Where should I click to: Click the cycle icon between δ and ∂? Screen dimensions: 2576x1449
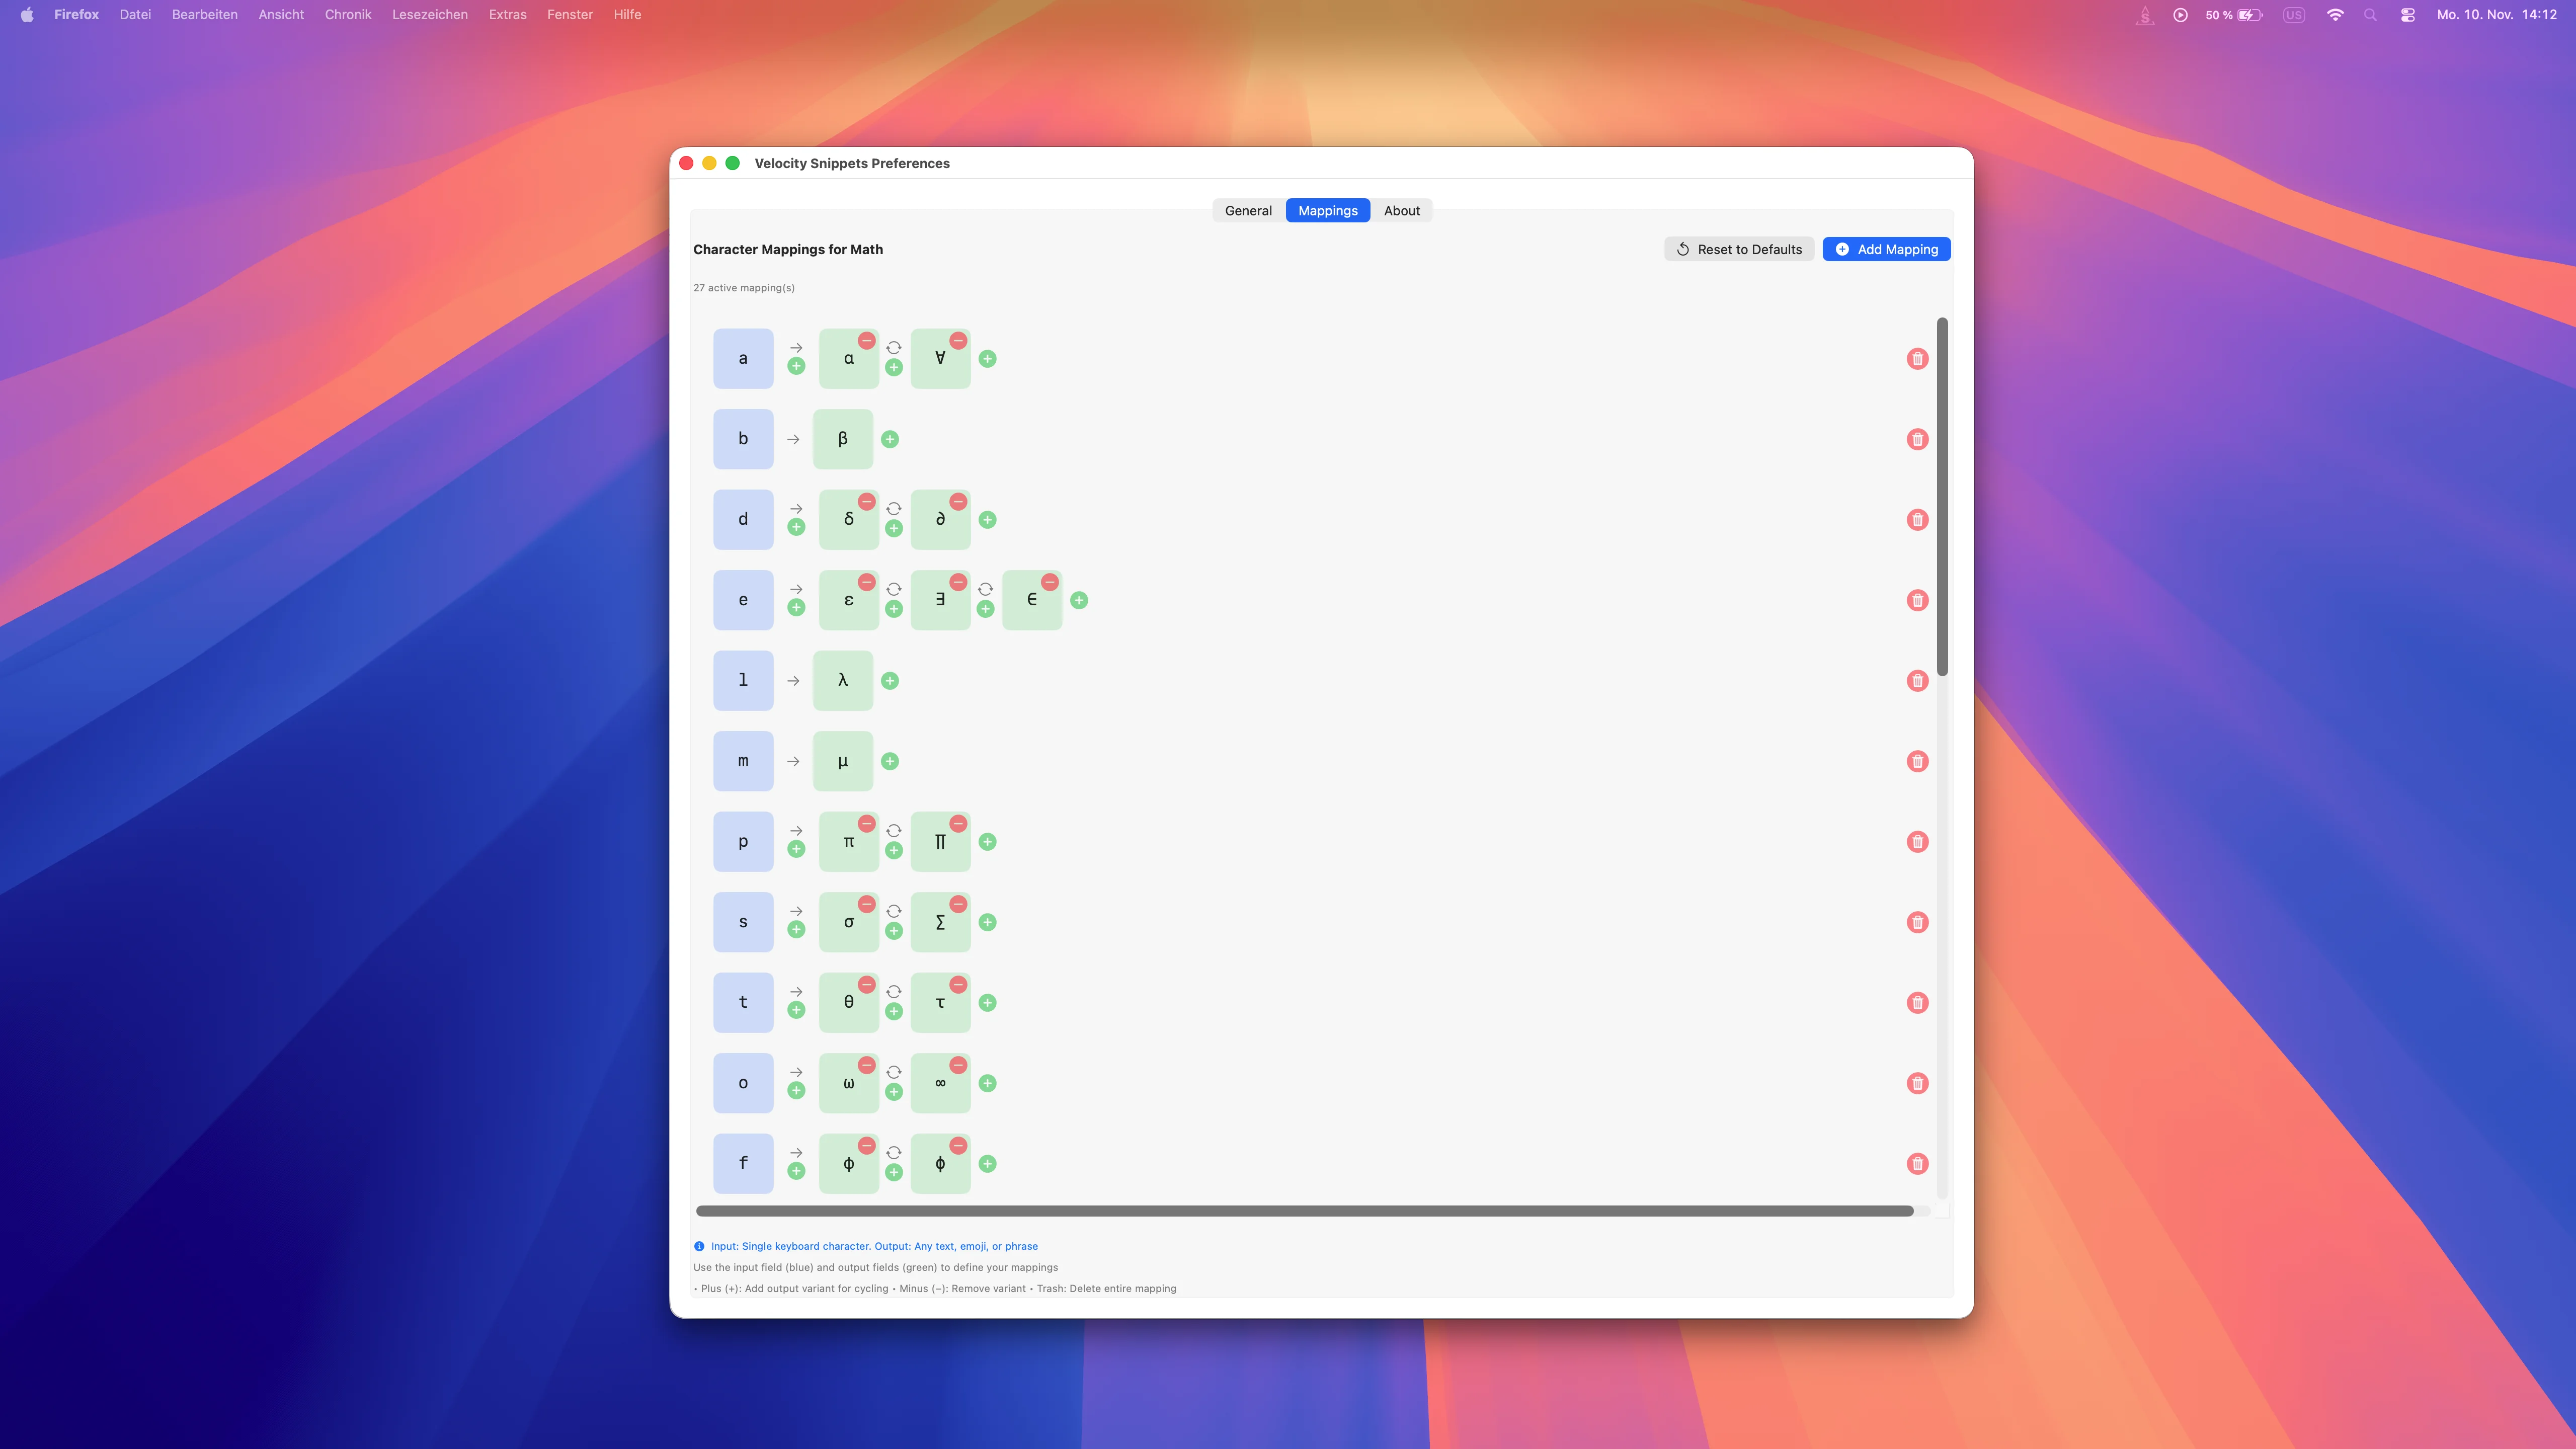pos(894,509)
